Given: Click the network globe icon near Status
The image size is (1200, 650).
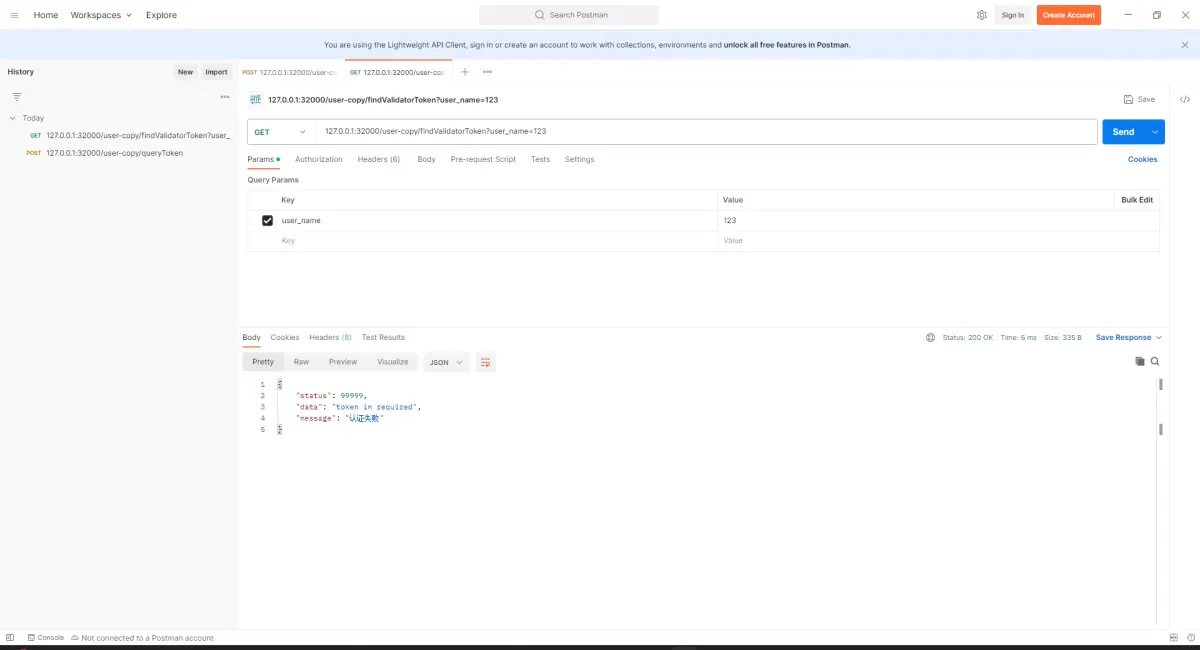Looking at the screenshot, I should click(x=931, y=338).
